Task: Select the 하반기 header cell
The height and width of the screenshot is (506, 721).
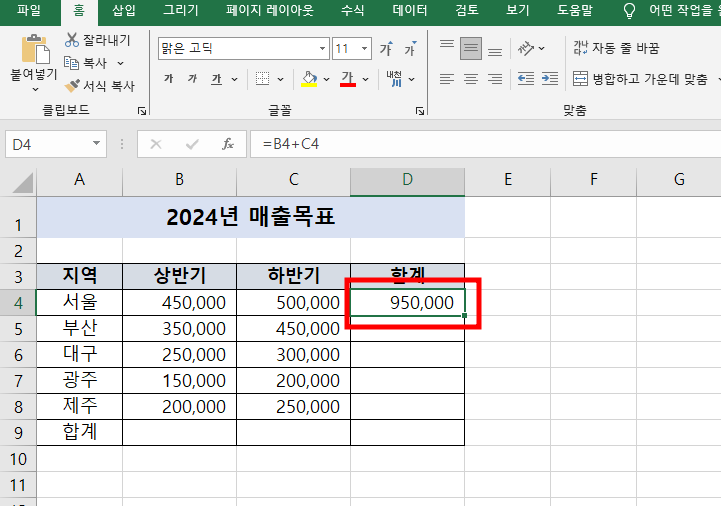Action: [x=293, y=276]
